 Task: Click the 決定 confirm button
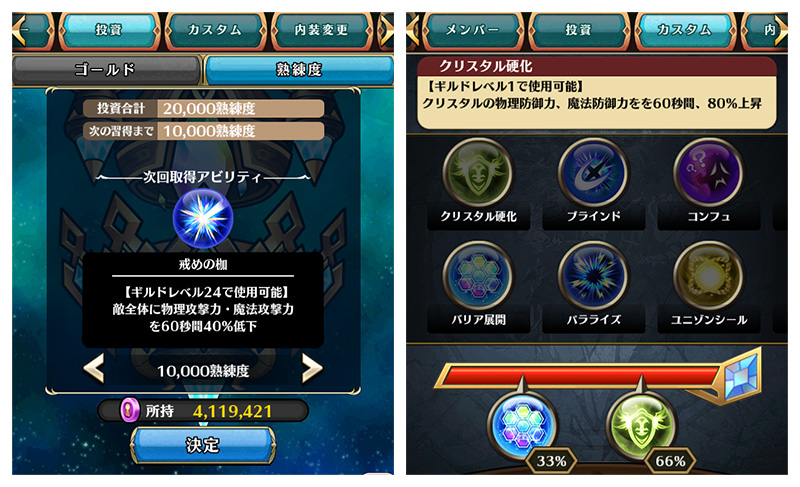click(203, 445)
